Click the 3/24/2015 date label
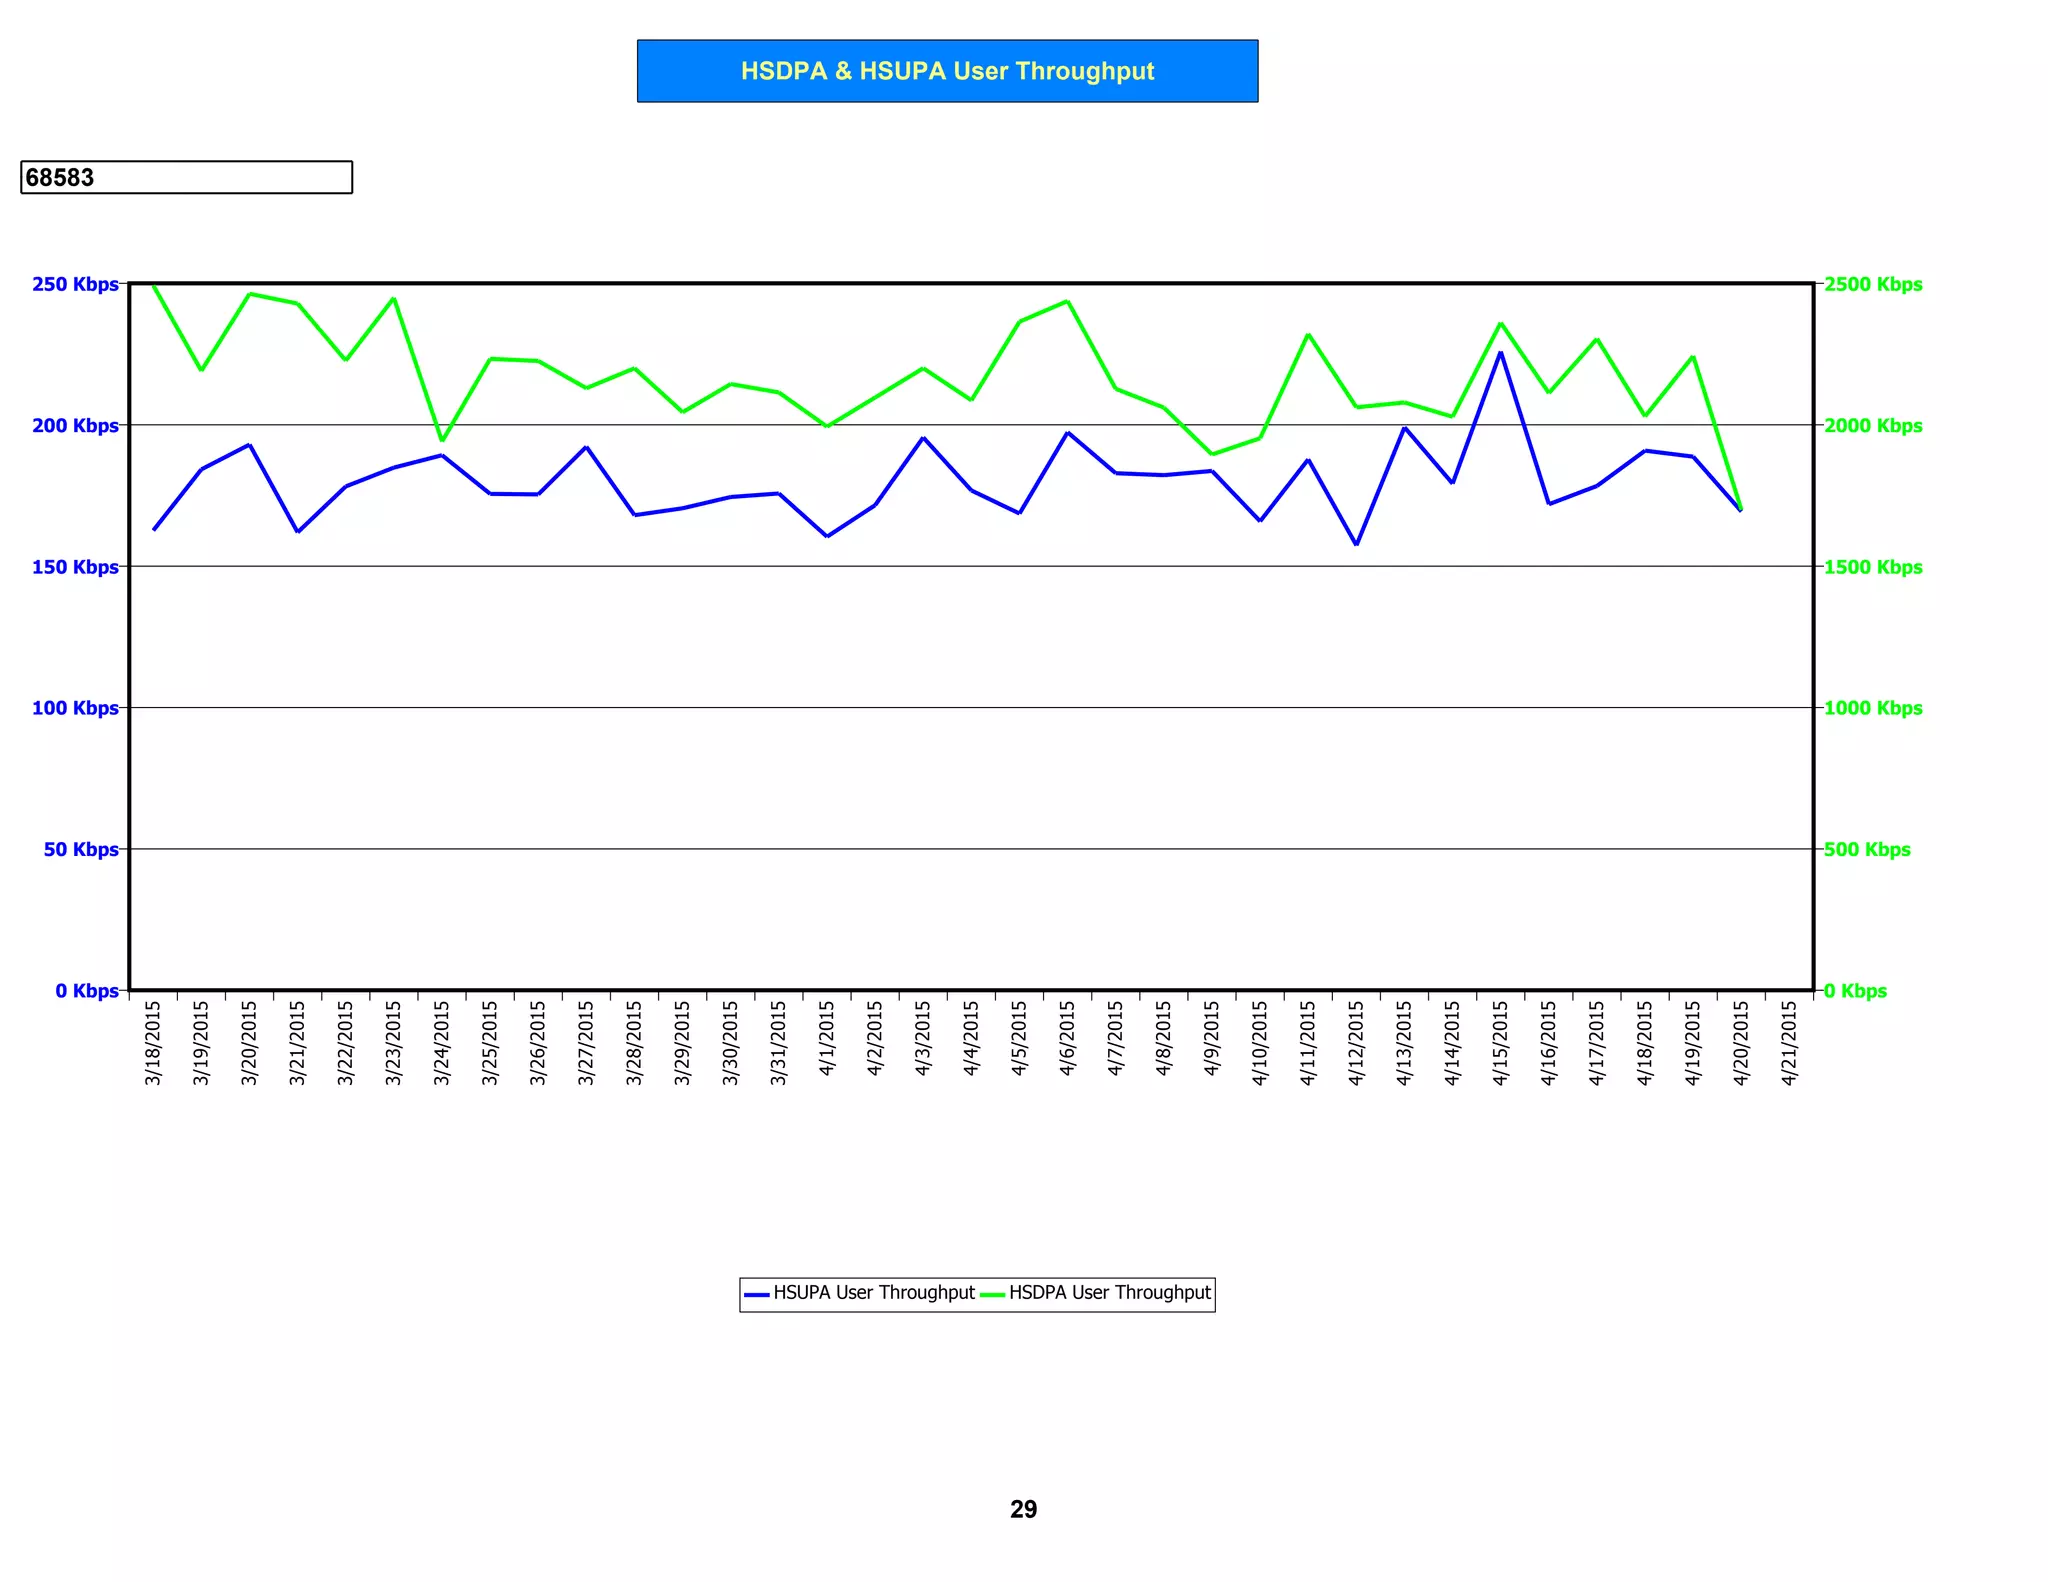 (x=441, y=1043)
